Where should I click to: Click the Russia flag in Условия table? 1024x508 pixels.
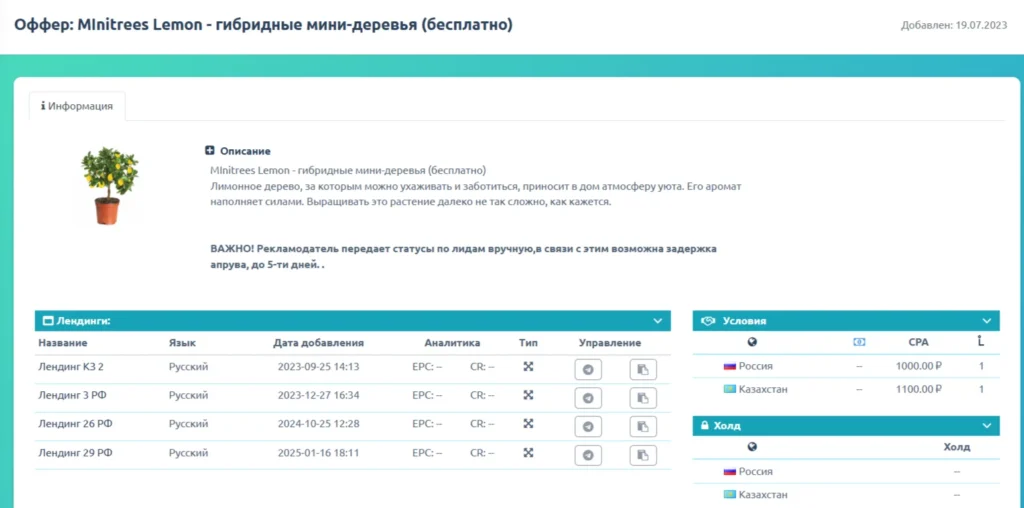pyautogui.click(x=729, y=366)
